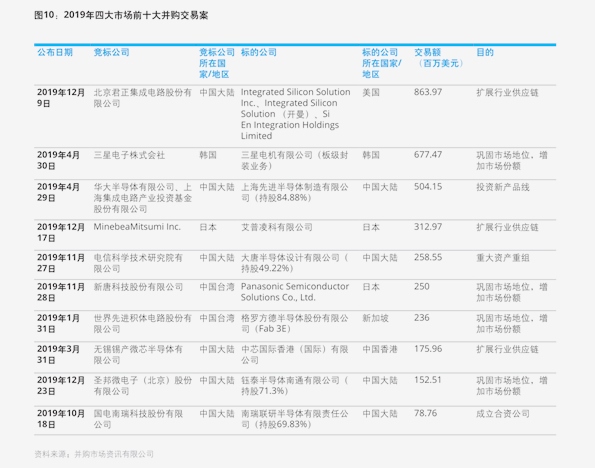Click the 目的 column header
The height and width of the screenshot is (468, 595).
[x=485, y=52]
